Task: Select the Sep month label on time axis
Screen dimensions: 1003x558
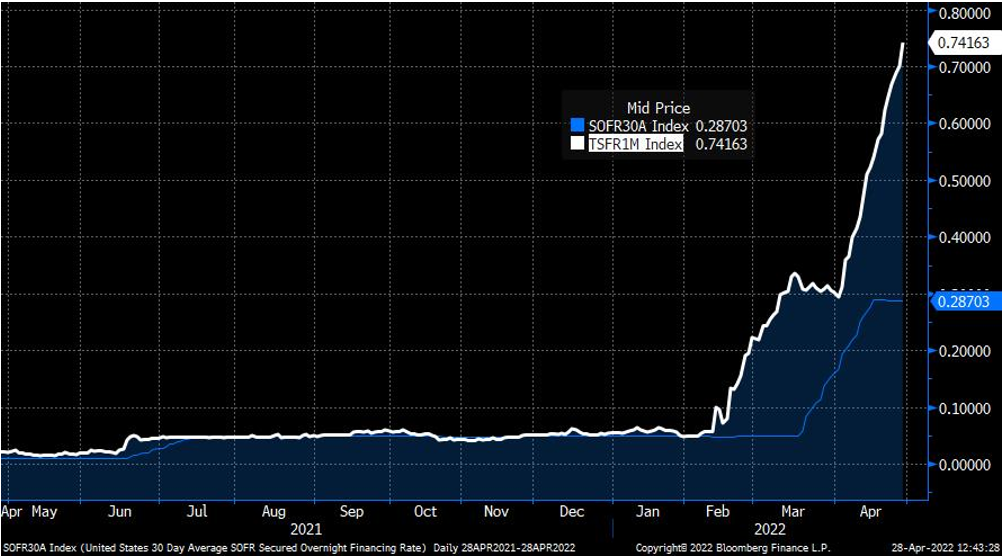Action: [x=351, y=511]
